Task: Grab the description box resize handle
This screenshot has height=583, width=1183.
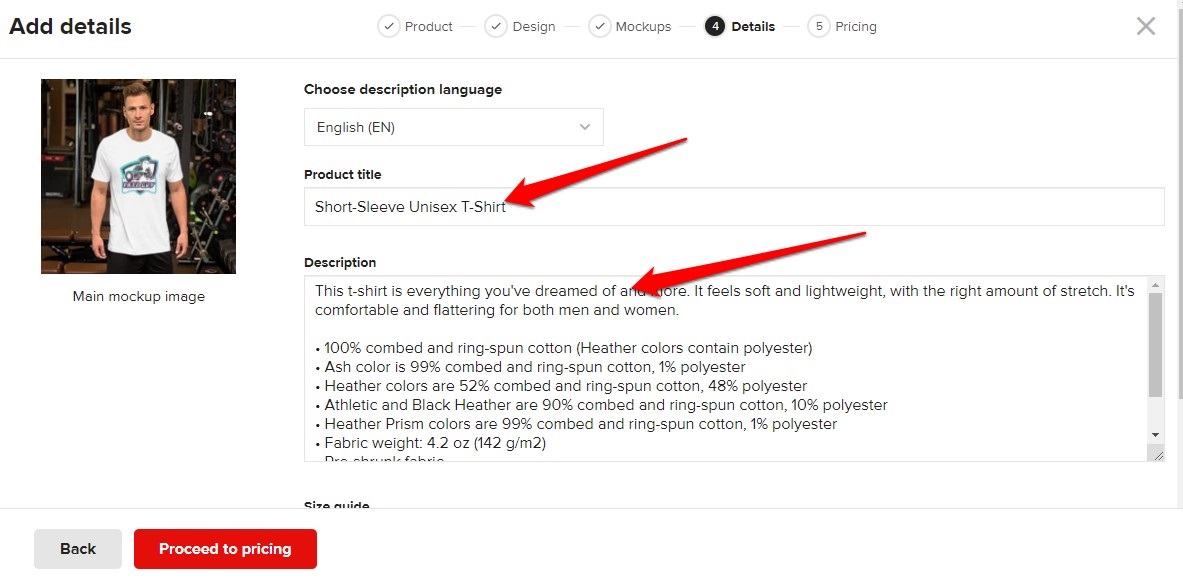Action: [1158, 455]
